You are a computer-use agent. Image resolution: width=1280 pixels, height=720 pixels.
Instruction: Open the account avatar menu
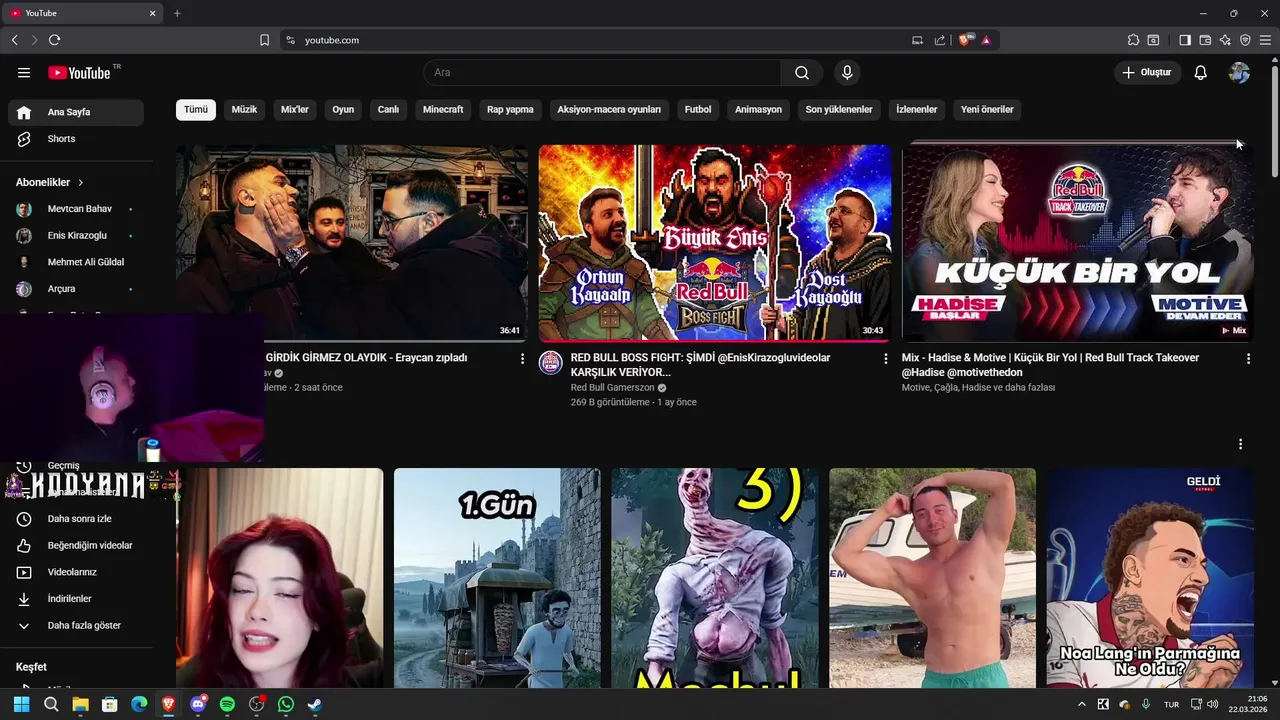[x=1239, y=73]
